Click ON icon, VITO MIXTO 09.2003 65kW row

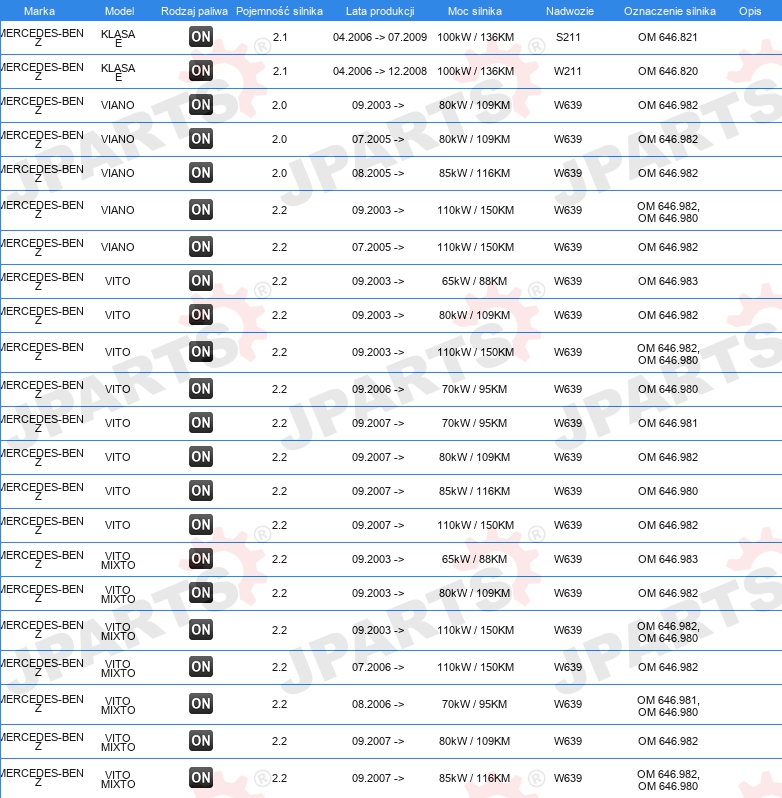coord(200,559)
